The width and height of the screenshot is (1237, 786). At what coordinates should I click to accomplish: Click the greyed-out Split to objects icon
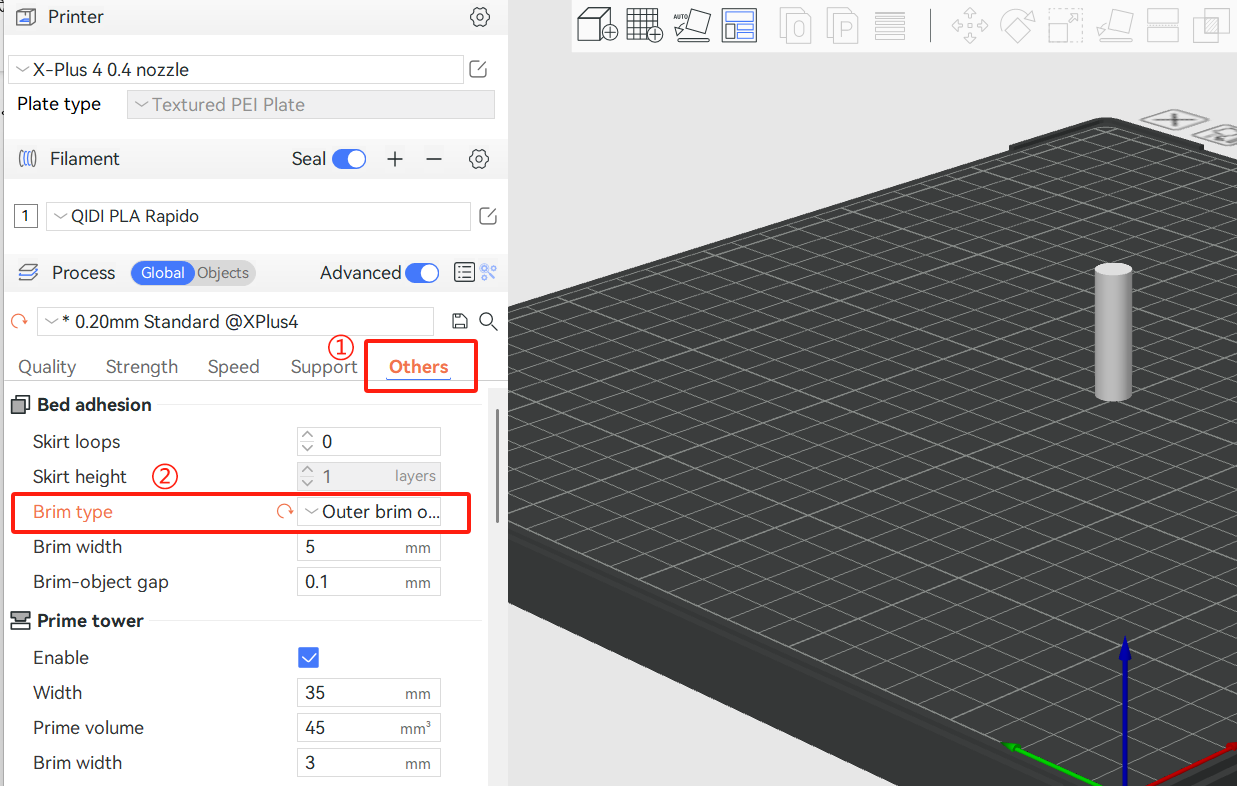coord(796,25)
